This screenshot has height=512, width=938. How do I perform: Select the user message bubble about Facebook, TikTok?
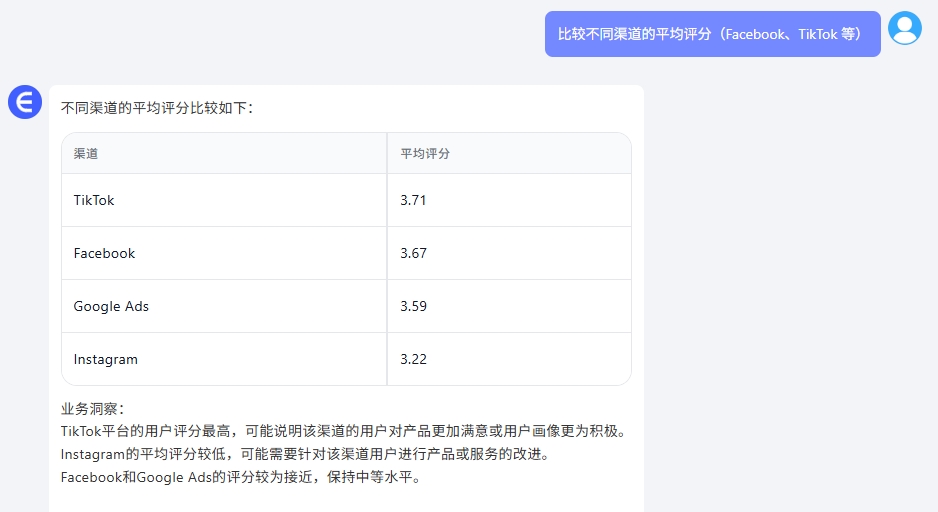(x=712, y=34)
